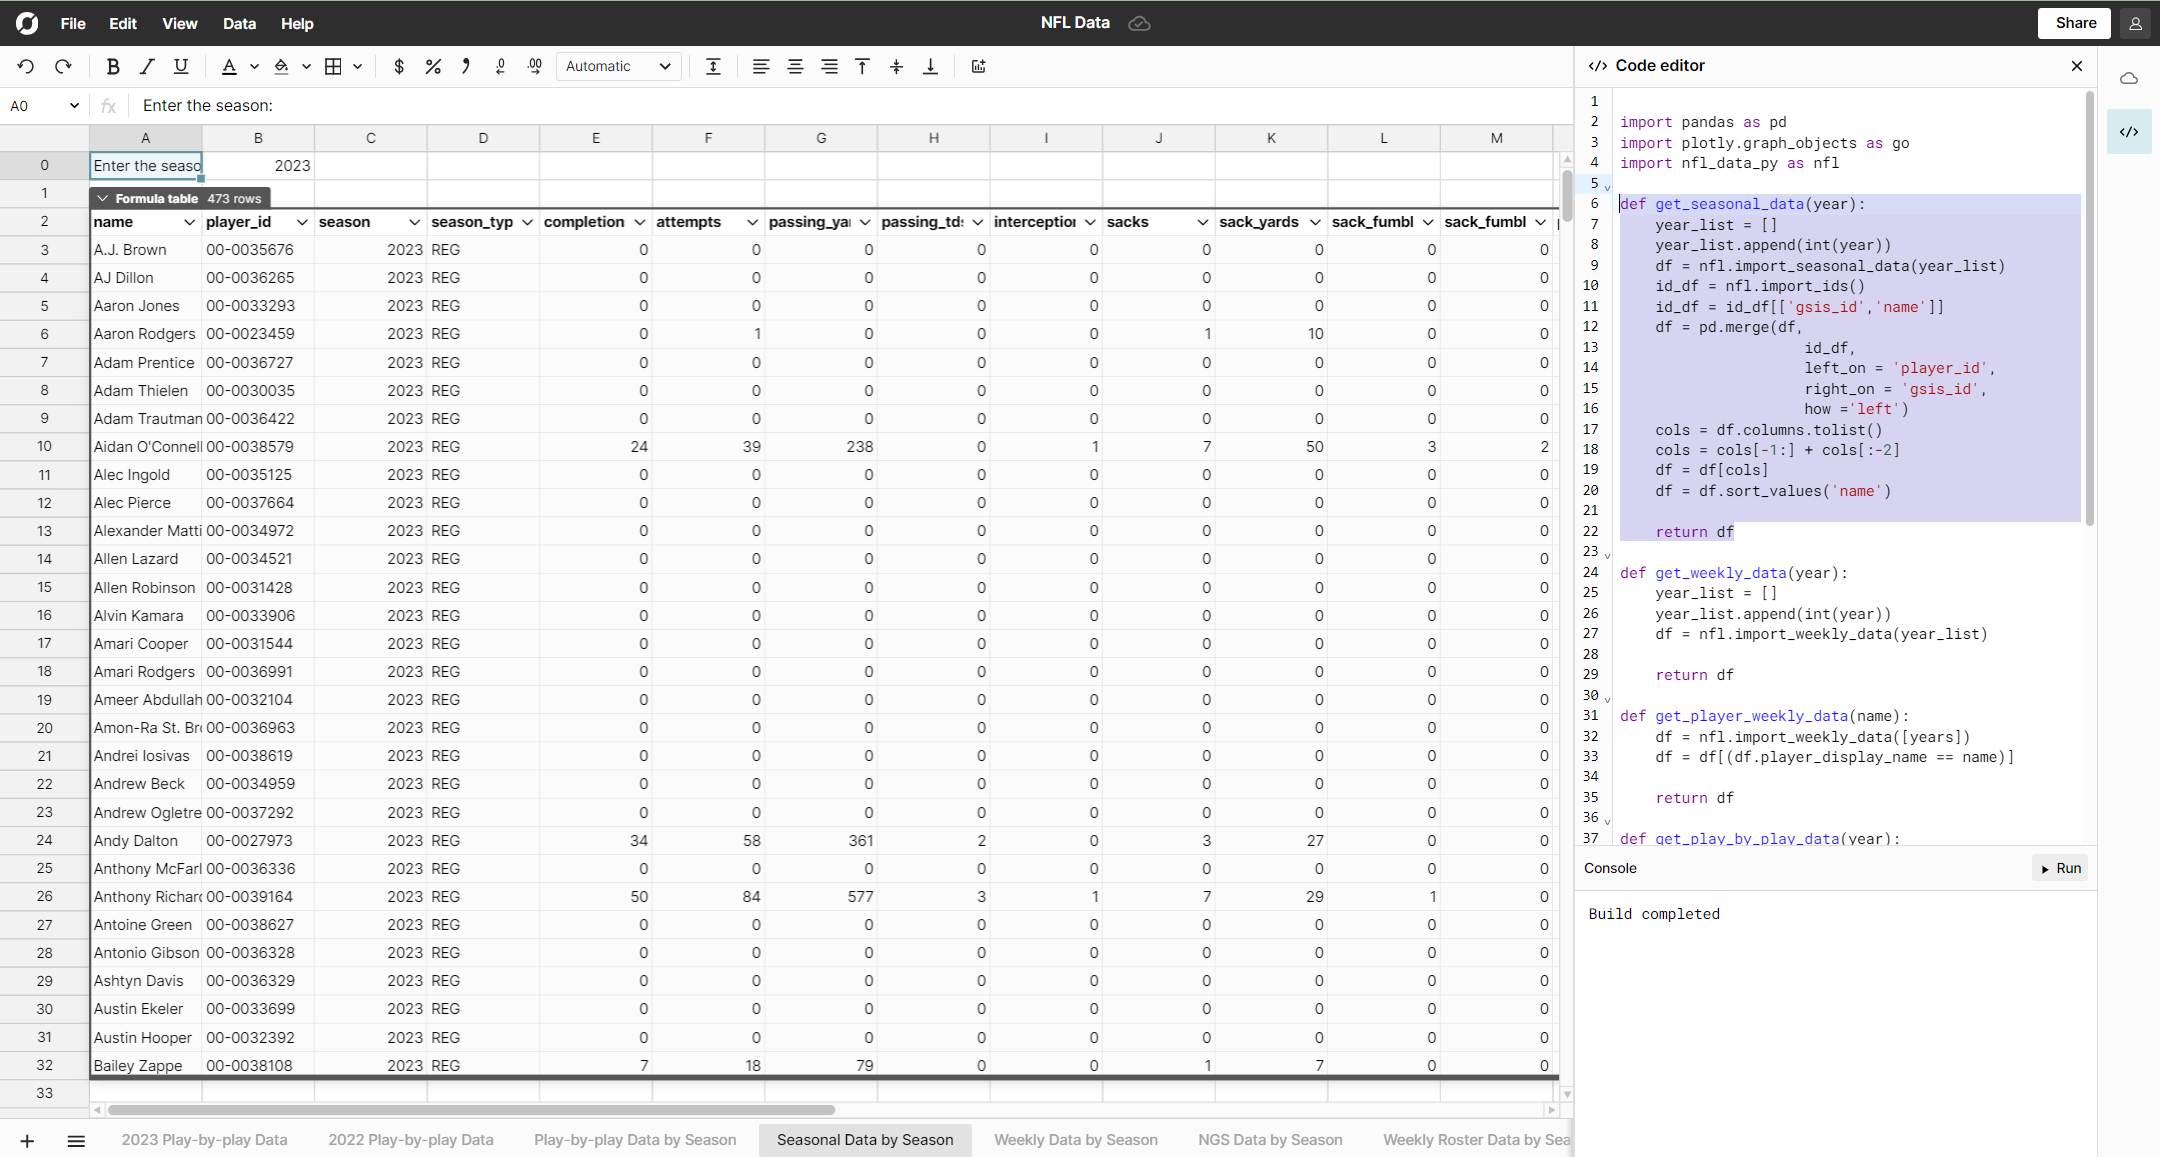This screenshot has width=2160, height=1157.
Task: Click the Share button
Action: click(2075, 23)
